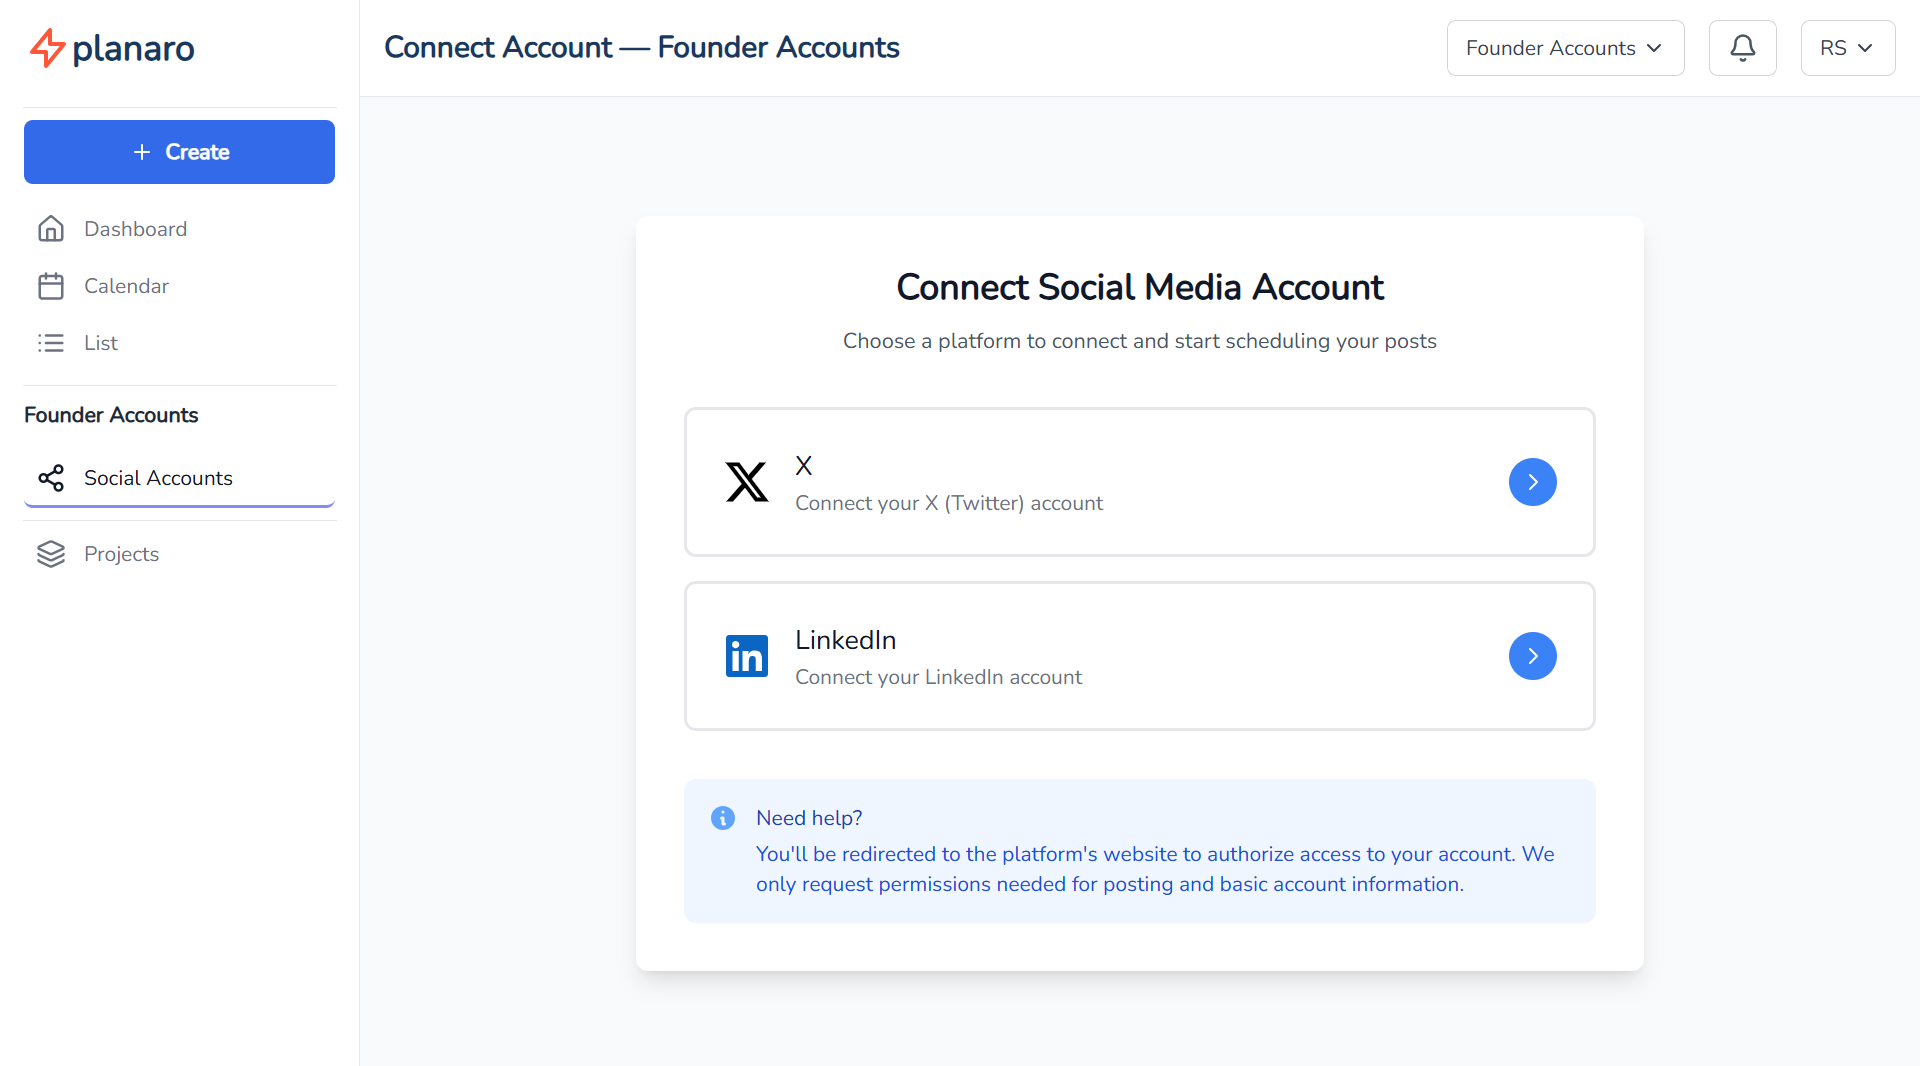Select the Social Accounts share icon
This screenshot has width=1920, height=1066.
pyautogui.click(x=51, y=478)
